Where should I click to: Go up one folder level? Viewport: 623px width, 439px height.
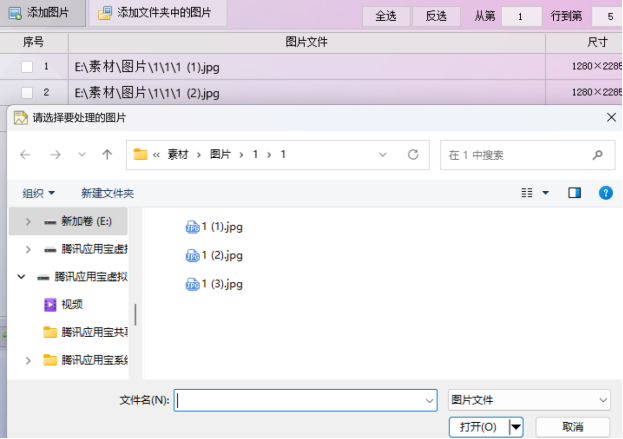107,155
